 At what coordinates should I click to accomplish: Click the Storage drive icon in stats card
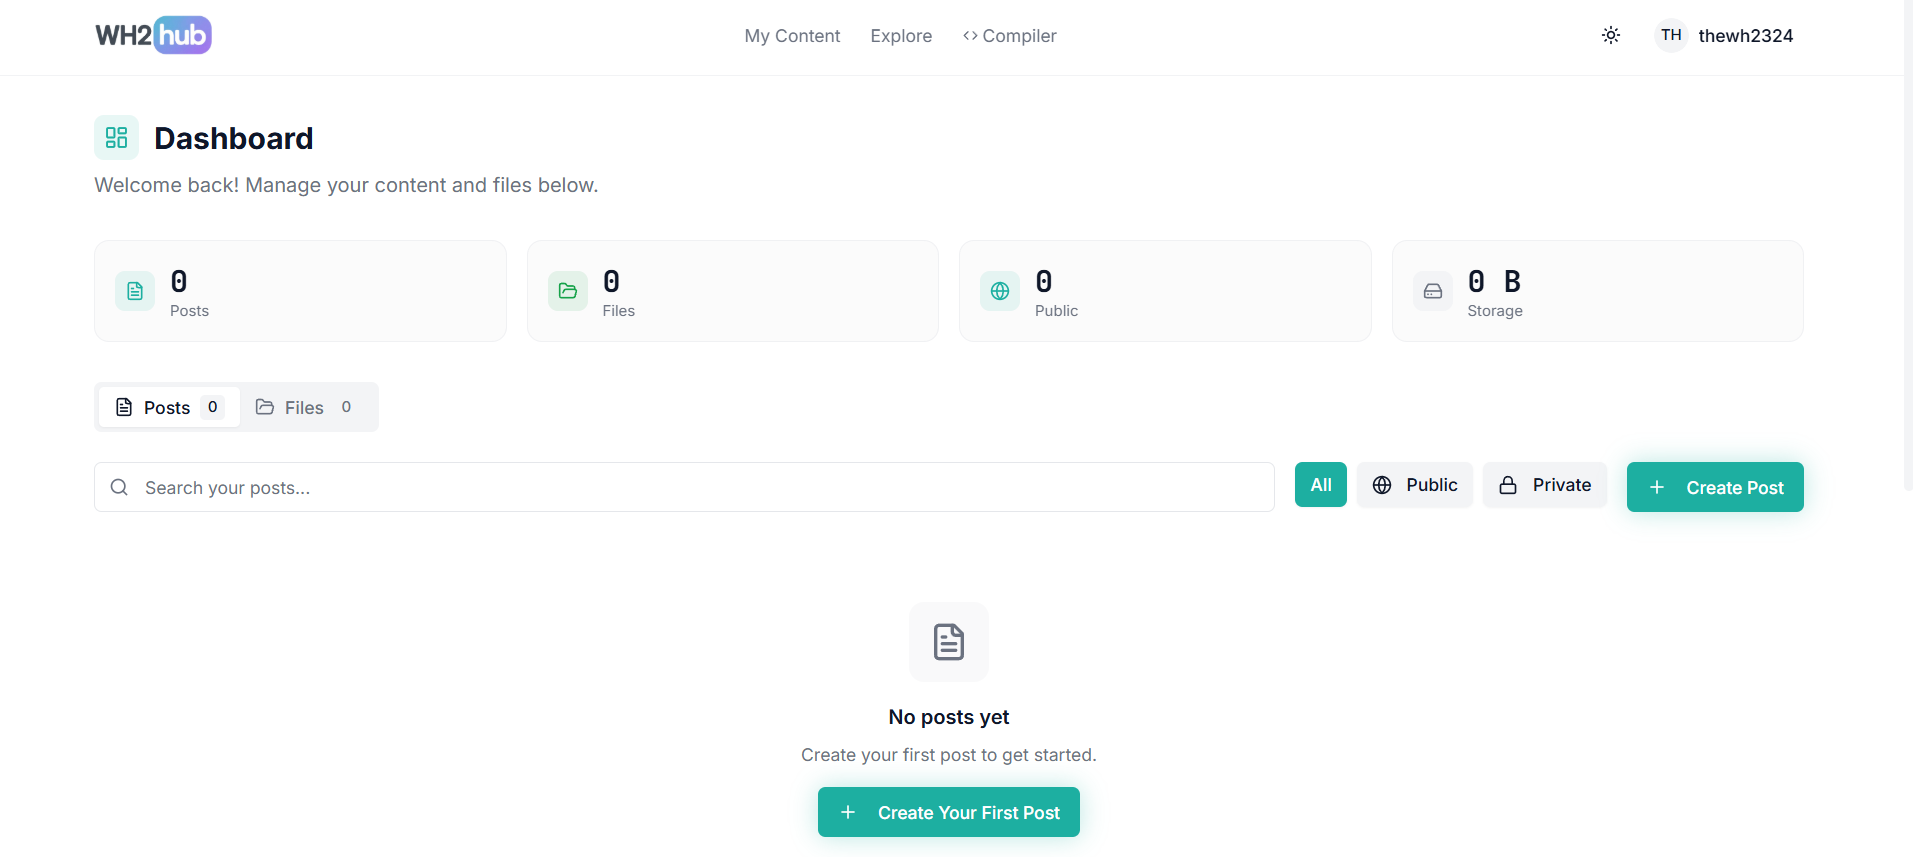pos(1432,291)
